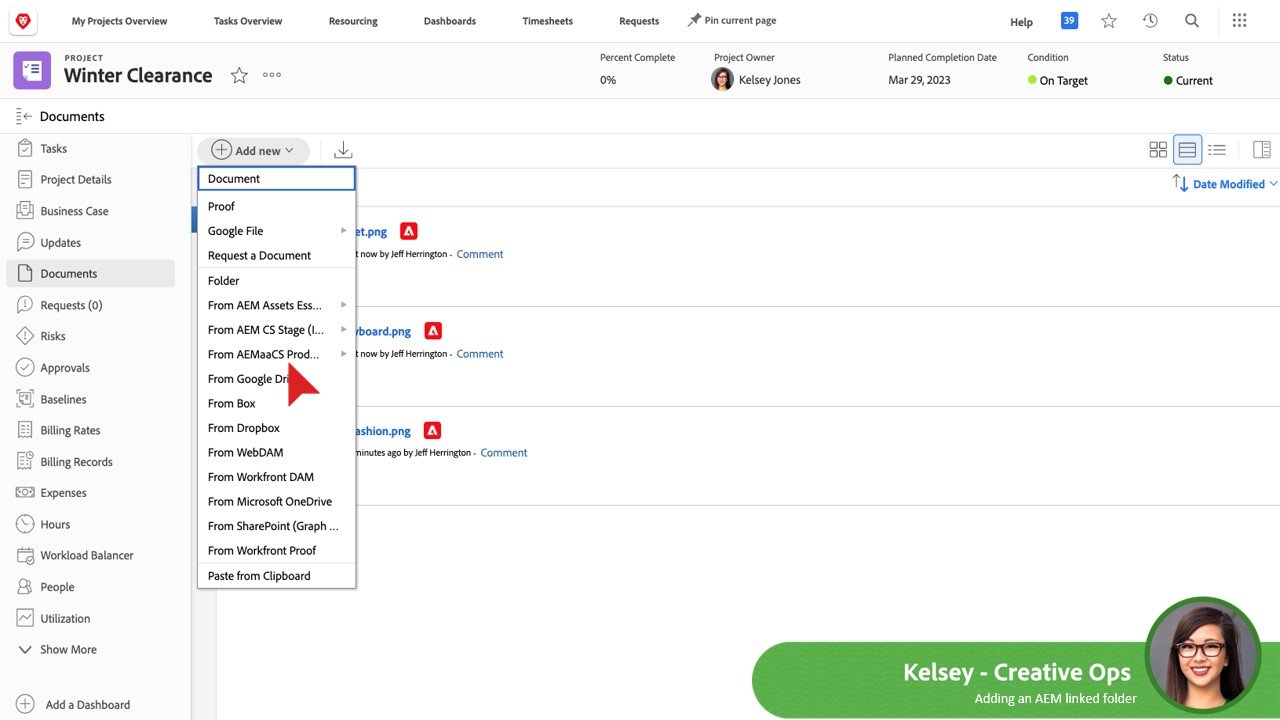1280x720 pixels.
Task: Open People in the sidebar
Action: click(x=90, y=587)
